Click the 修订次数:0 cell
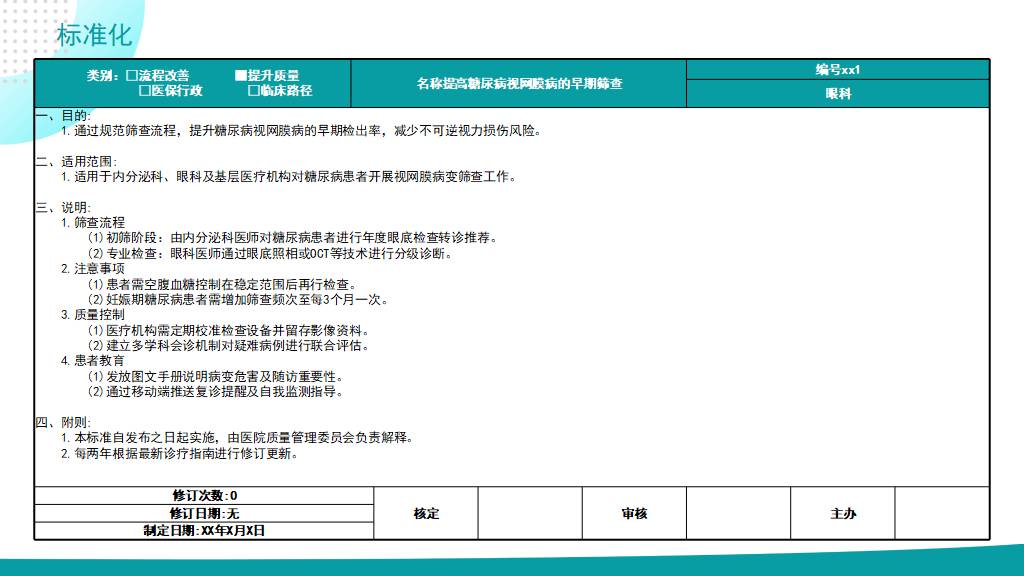 tap(204, 496)
